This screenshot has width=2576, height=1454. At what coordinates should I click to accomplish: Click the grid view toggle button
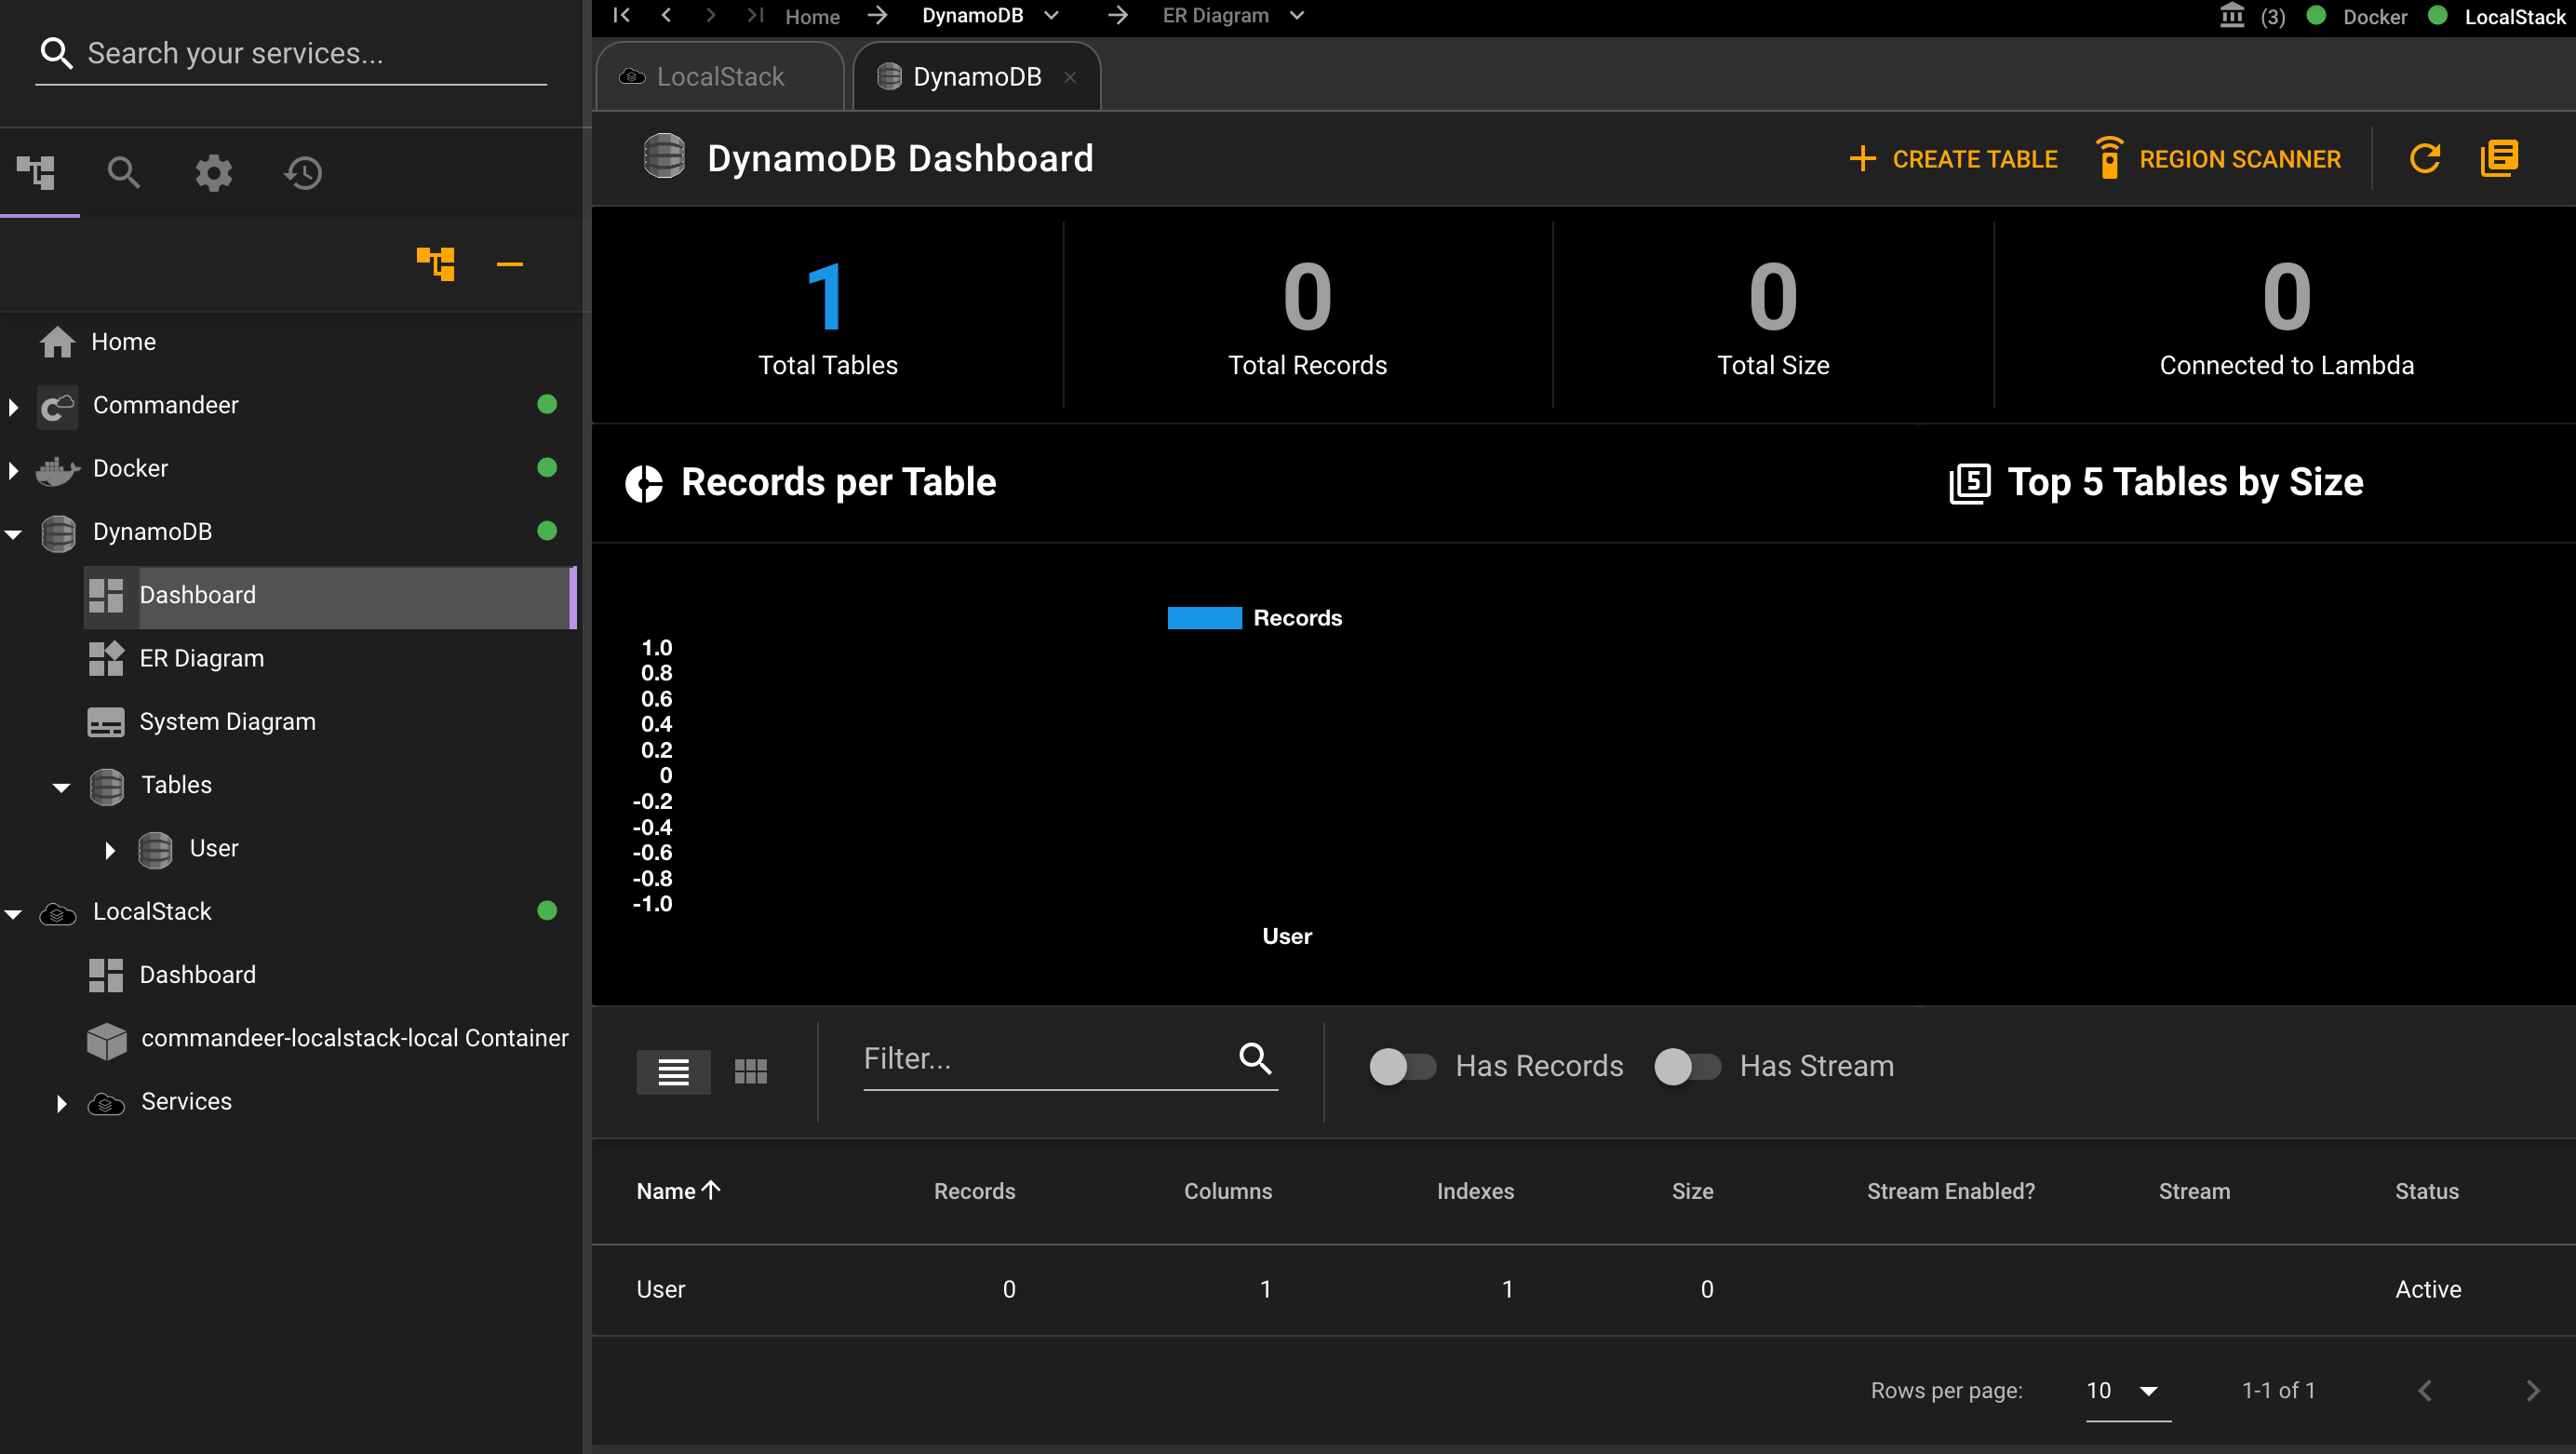750,1070
